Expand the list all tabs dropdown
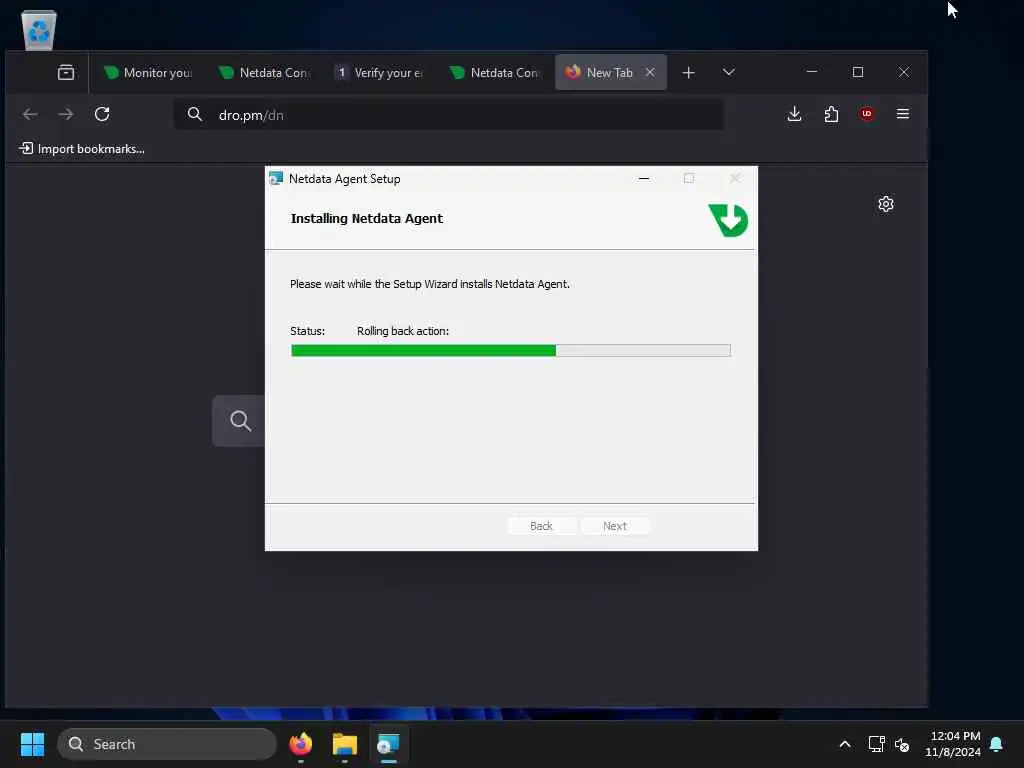The width and height of the screenshot is (1024, 768). pos(729,72)
